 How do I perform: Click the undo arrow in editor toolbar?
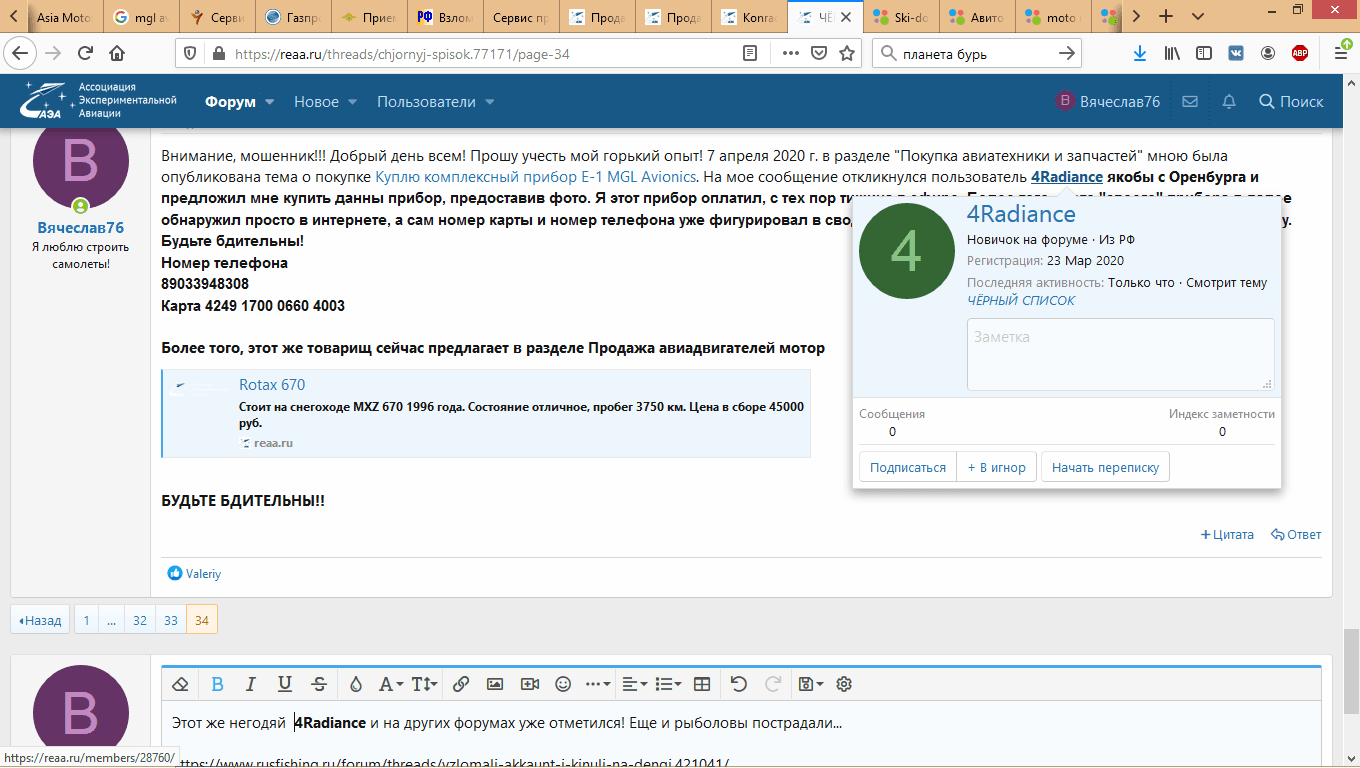tap(738, 684)
